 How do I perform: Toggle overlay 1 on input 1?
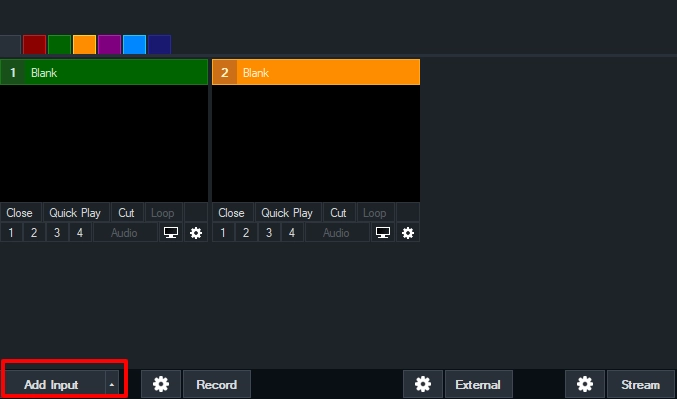[11, 233]
